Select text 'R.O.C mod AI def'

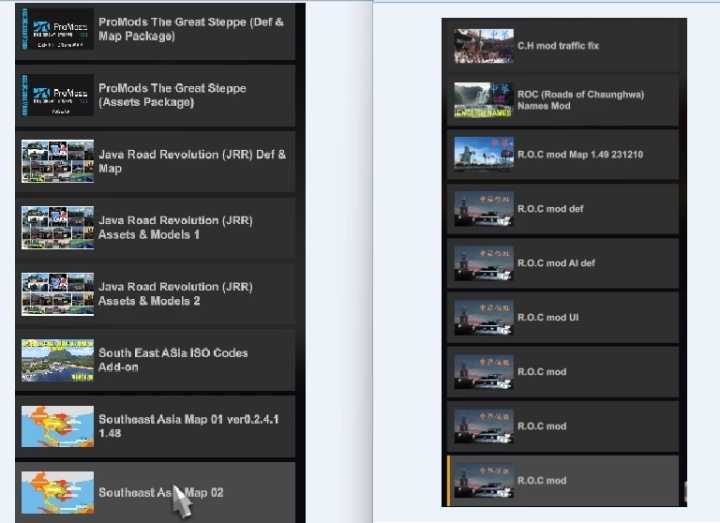(556, 263)
